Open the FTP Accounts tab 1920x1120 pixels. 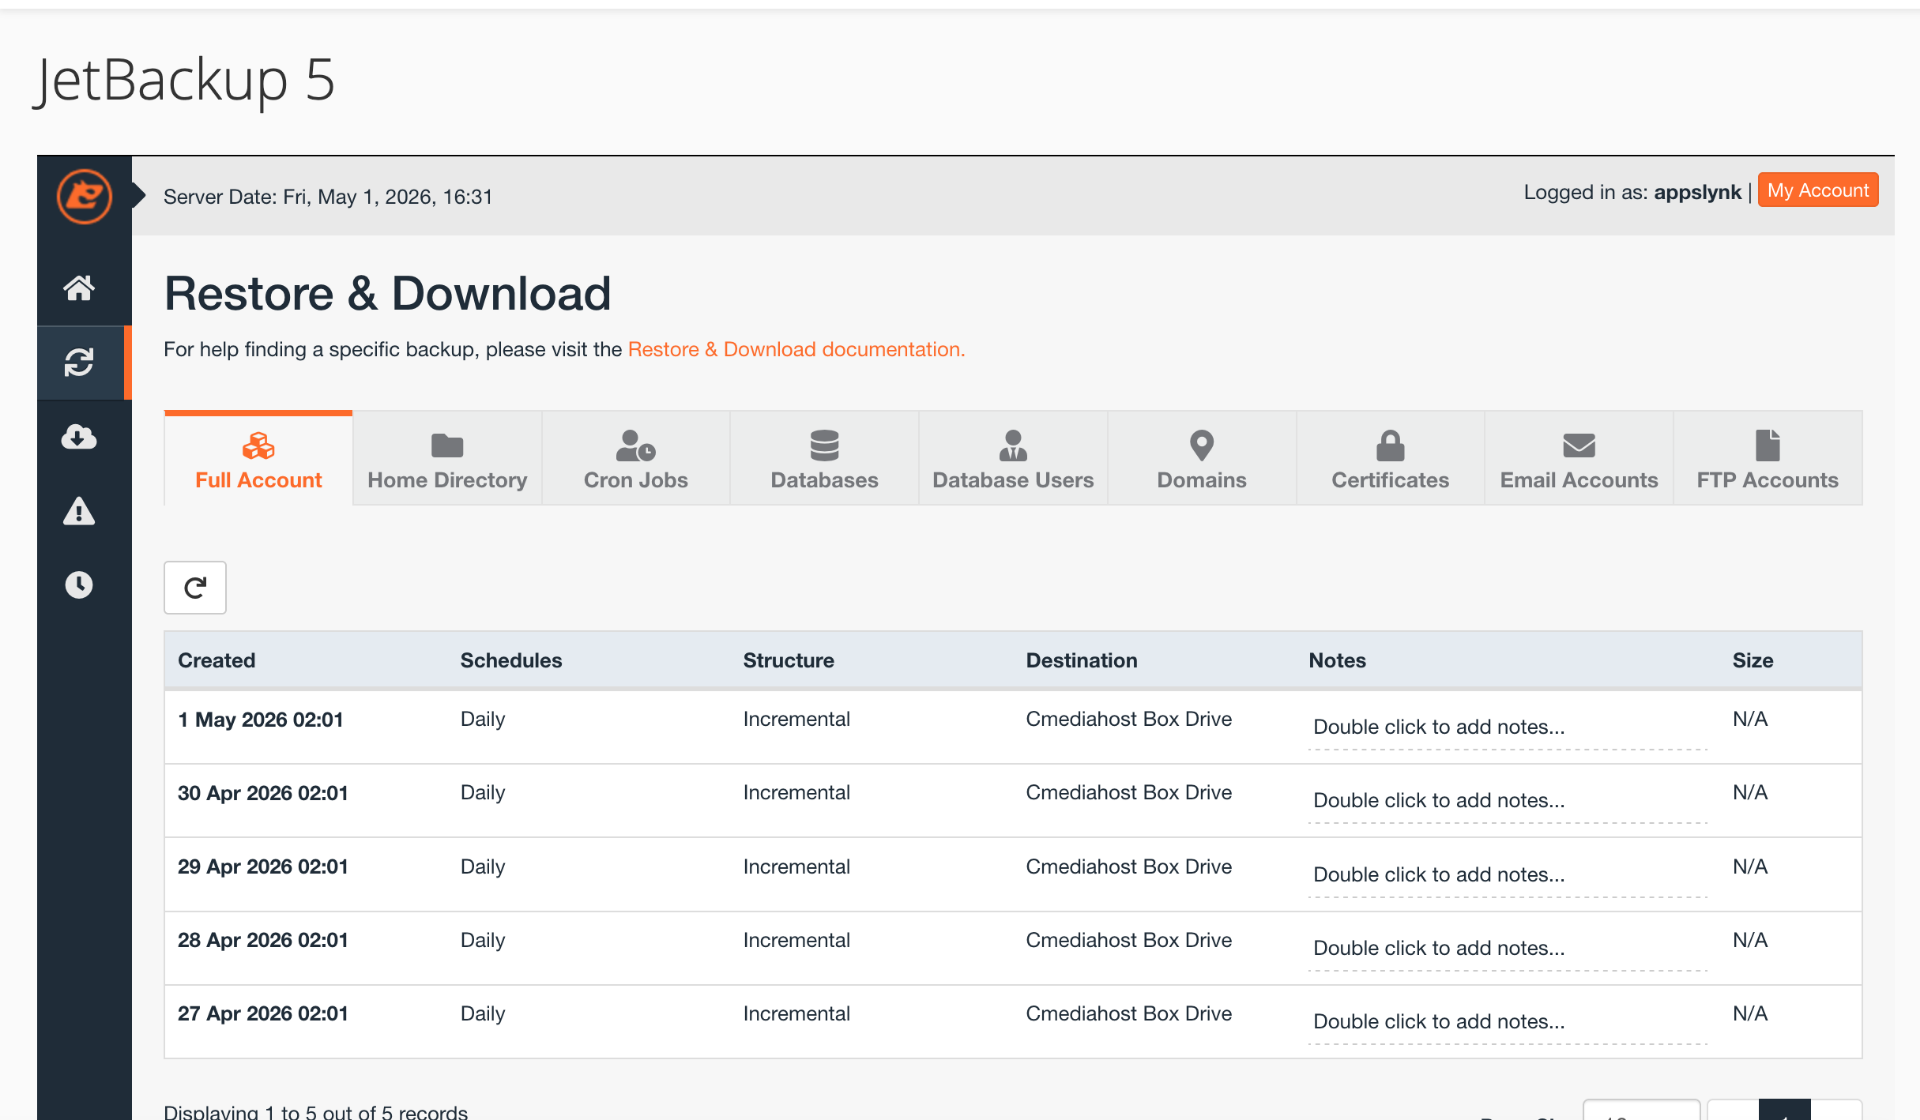click(x=1768, y=459)
